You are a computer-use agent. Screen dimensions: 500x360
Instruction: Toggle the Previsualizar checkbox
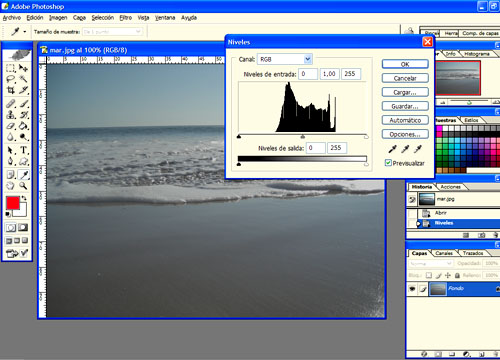pyautogui.click(x=388, y=163)
